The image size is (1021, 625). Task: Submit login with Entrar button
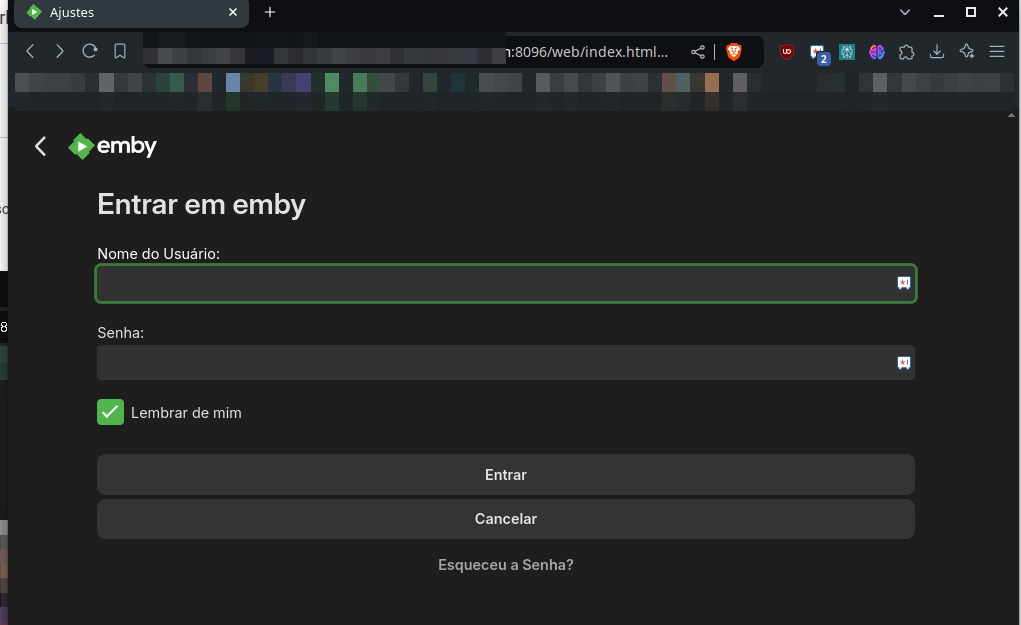[x=506, y=475]
